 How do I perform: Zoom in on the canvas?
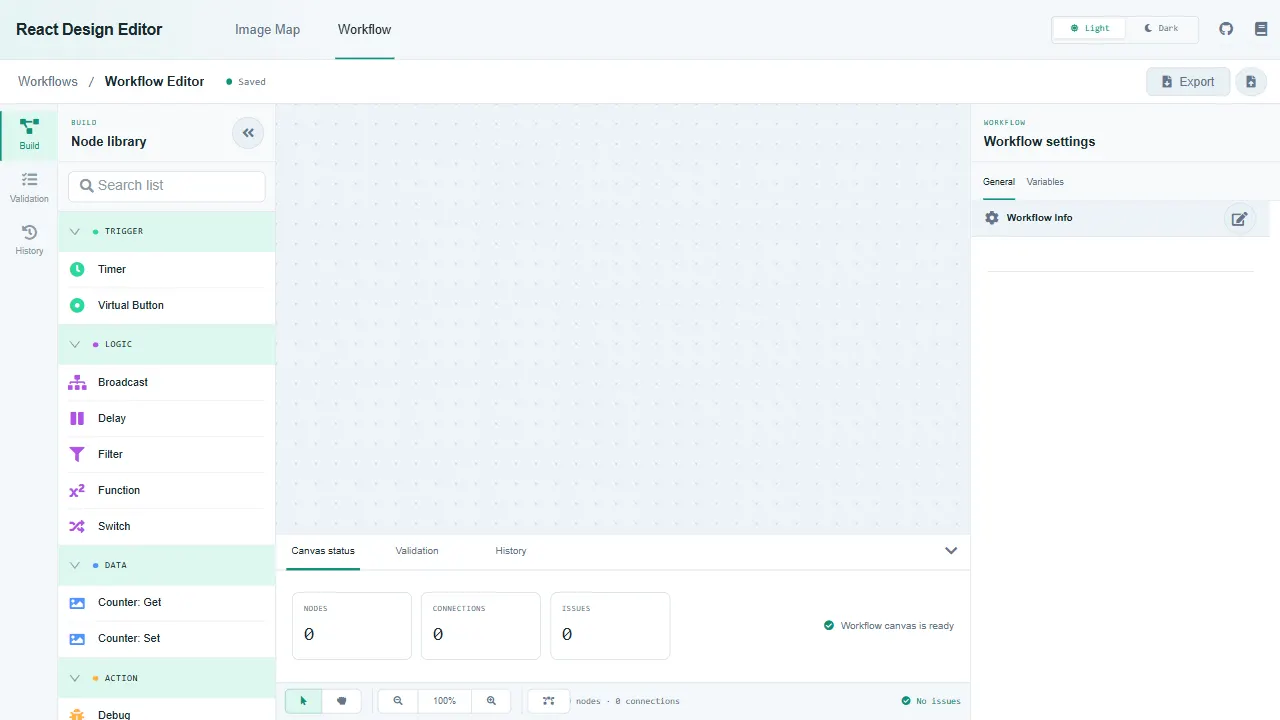coord(491,701)
